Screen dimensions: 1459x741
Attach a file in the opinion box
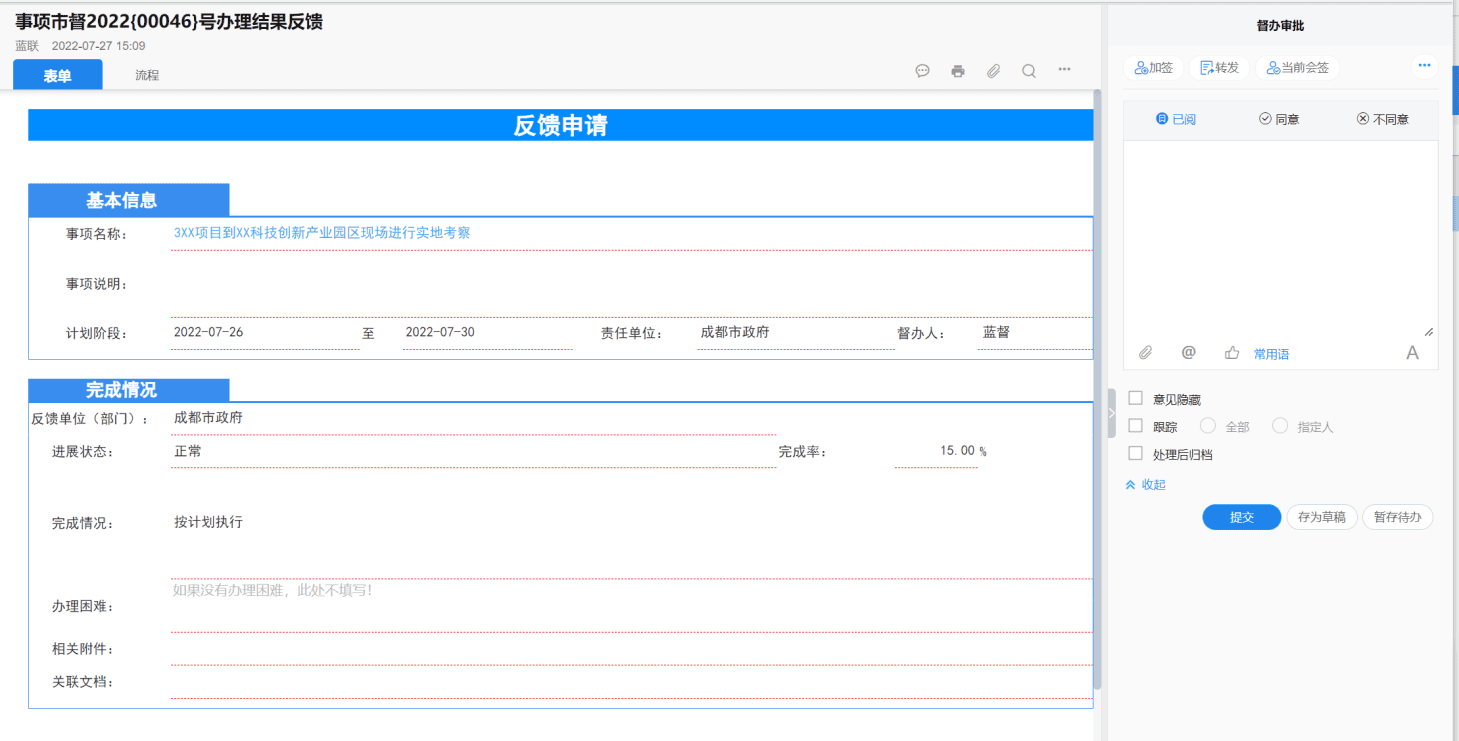point(1146,353)
